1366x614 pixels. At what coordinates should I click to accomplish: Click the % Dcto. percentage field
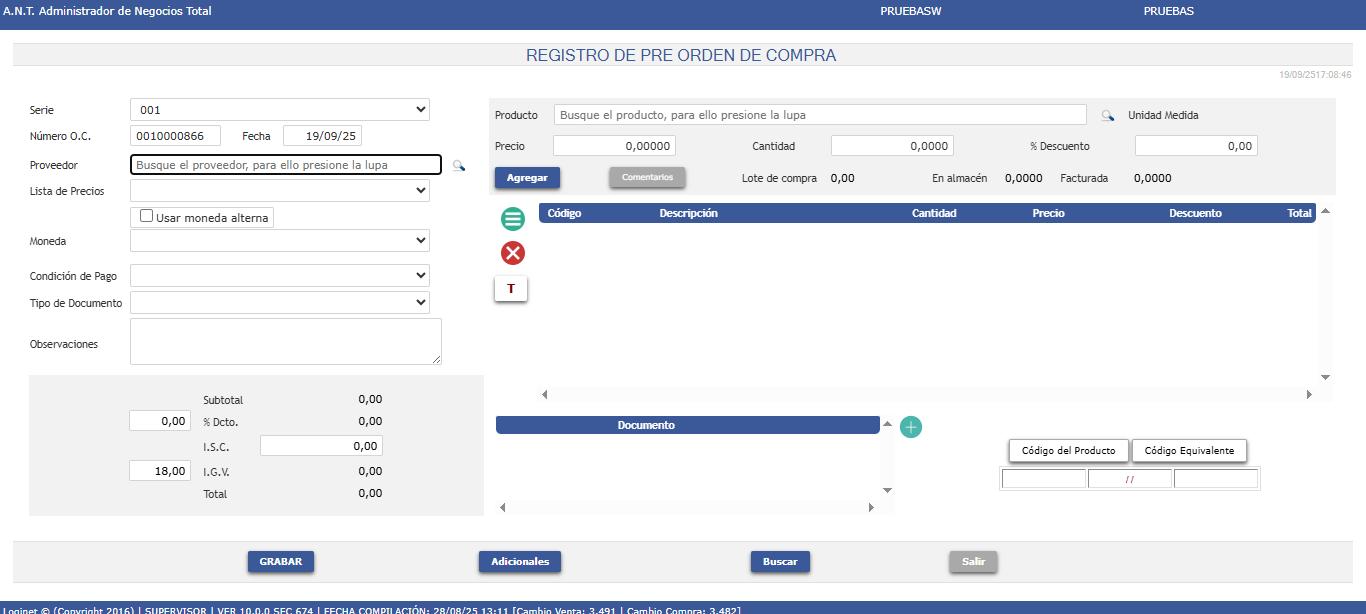(160, 421)
